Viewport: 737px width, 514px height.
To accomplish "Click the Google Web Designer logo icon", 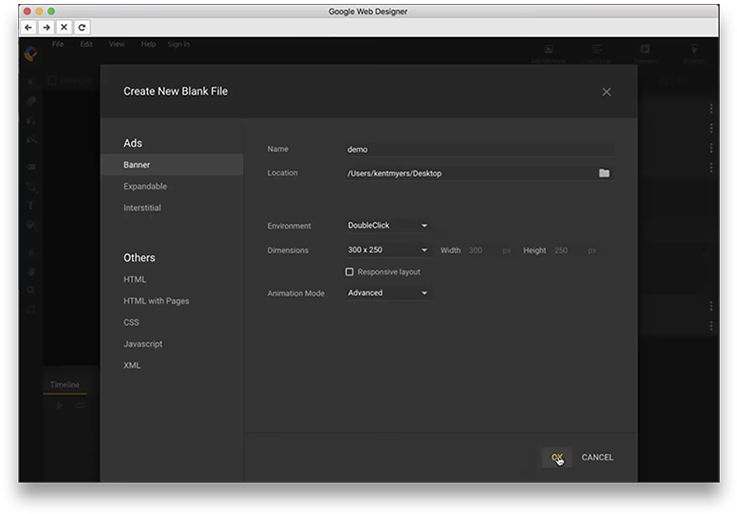I will point(31,54).
